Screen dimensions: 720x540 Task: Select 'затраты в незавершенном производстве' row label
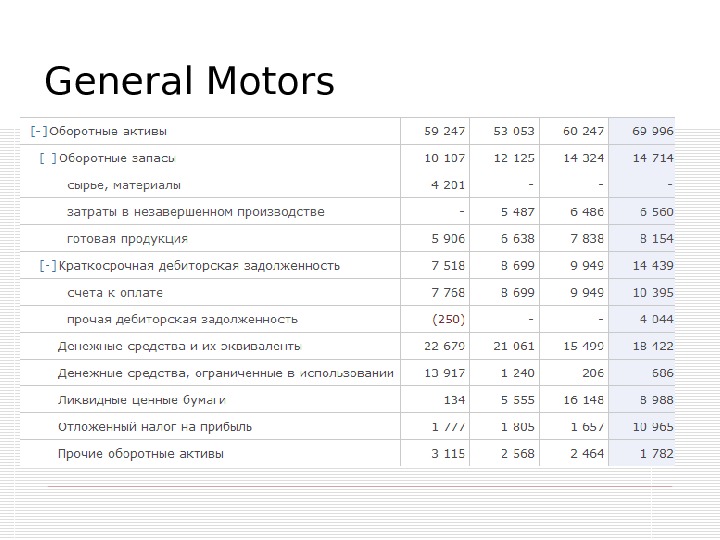coord(196,212)
